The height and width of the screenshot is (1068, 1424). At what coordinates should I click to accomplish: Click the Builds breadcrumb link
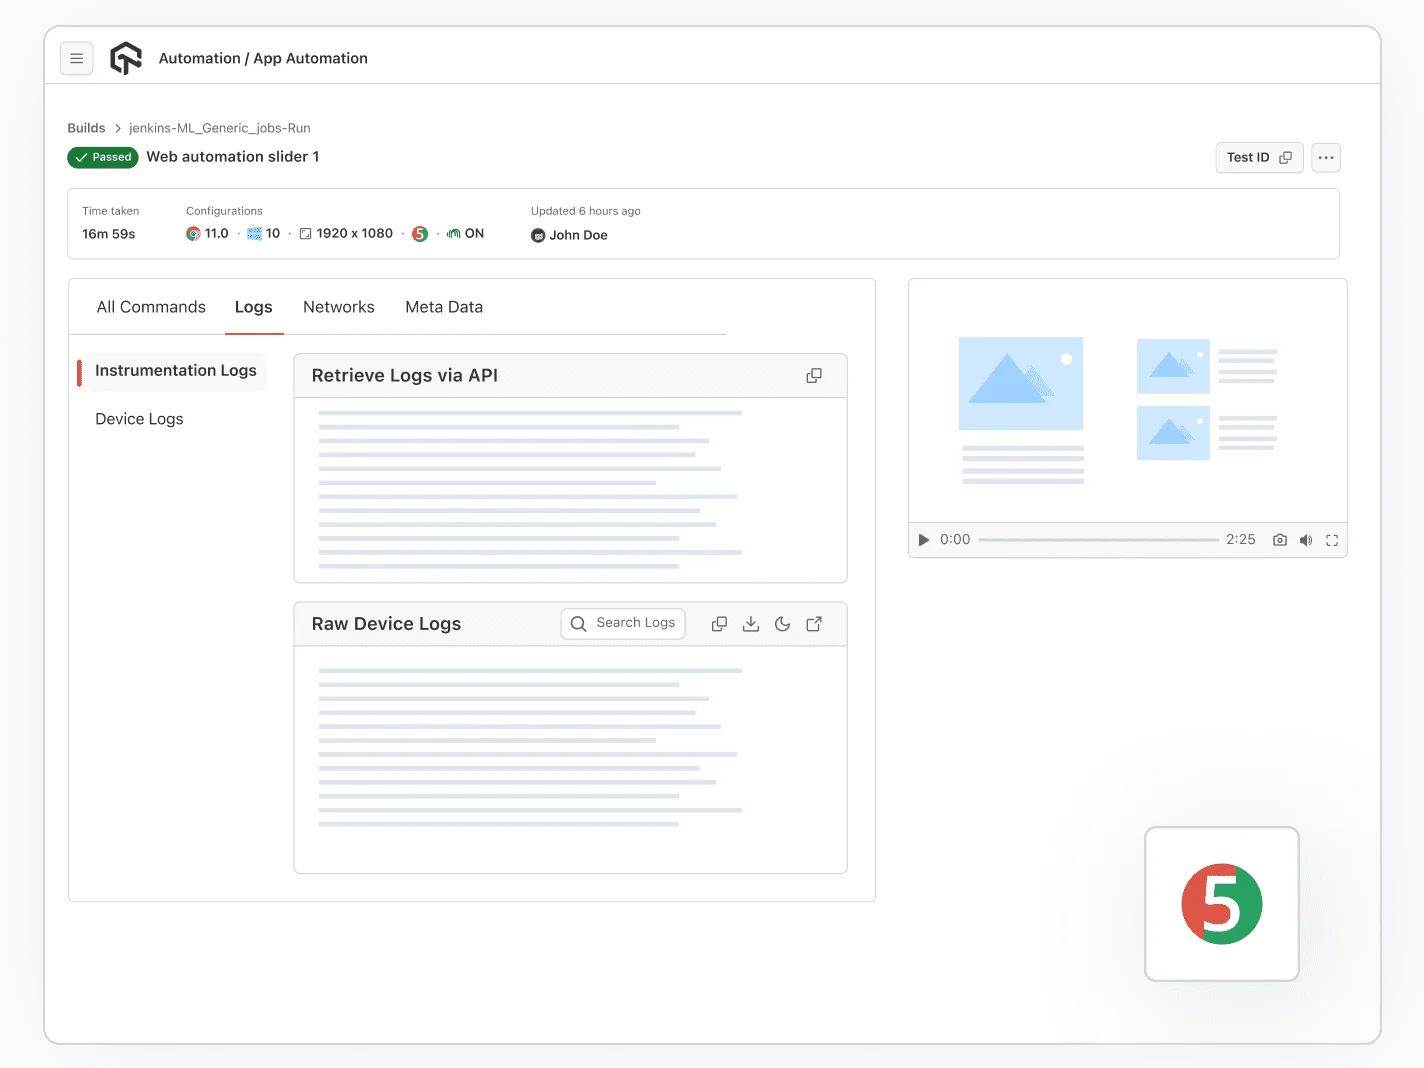86,128
